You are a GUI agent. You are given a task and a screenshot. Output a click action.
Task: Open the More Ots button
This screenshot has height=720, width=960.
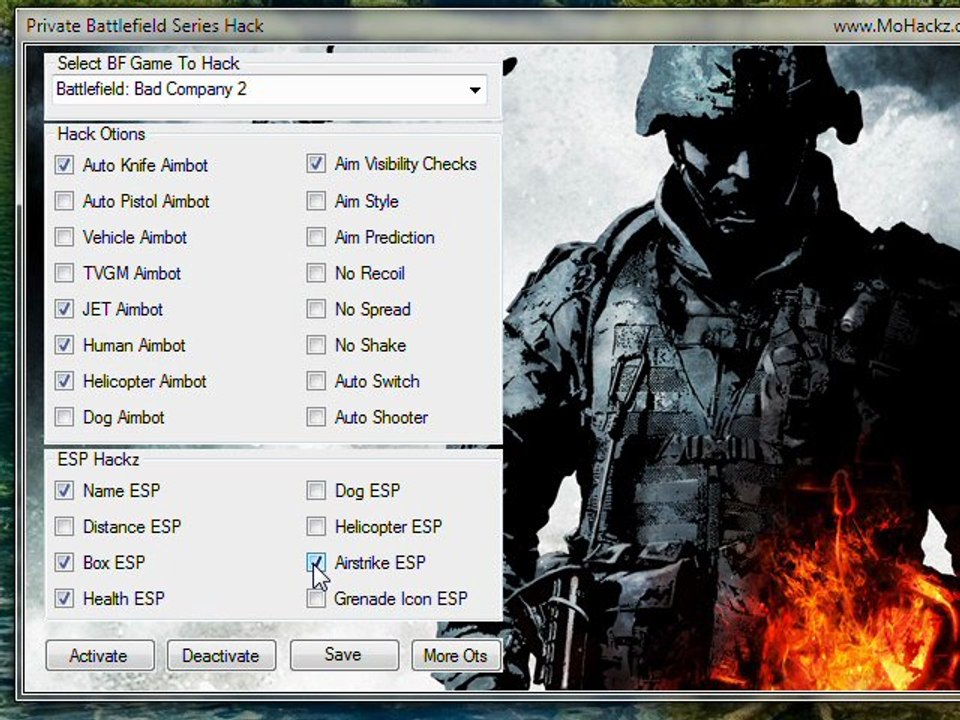[456, 656]
